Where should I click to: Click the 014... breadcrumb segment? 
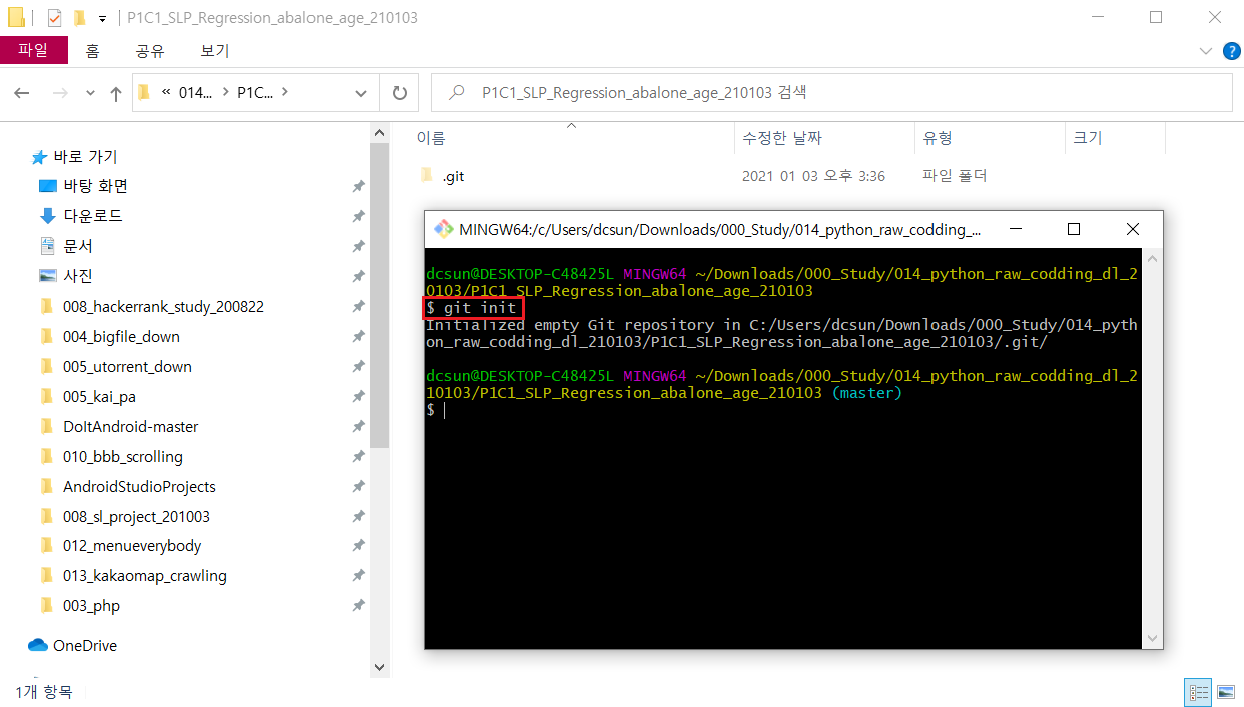coord(196,92)
